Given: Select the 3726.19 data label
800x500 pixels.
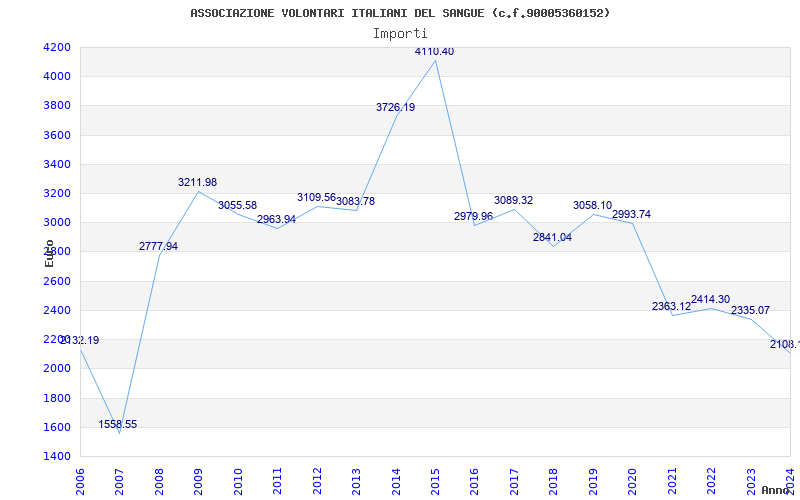Looking at the screenshot, I should click(x=395, y=108).
